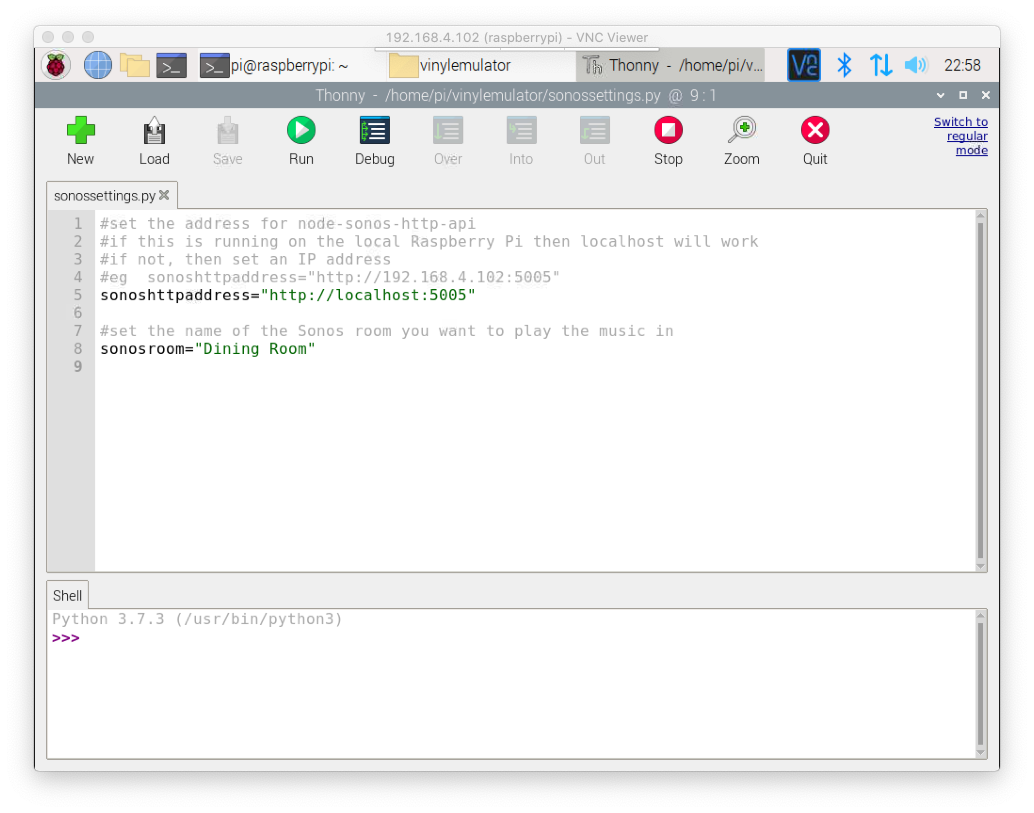Click line number 9 in the gutter

tap(78, 366)
